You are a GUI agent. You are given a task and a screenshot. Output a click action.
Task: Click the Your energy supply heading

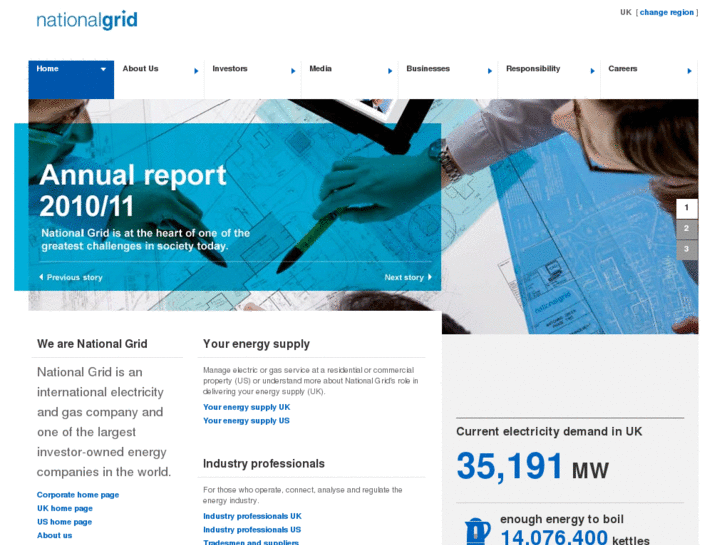[256, 344]
